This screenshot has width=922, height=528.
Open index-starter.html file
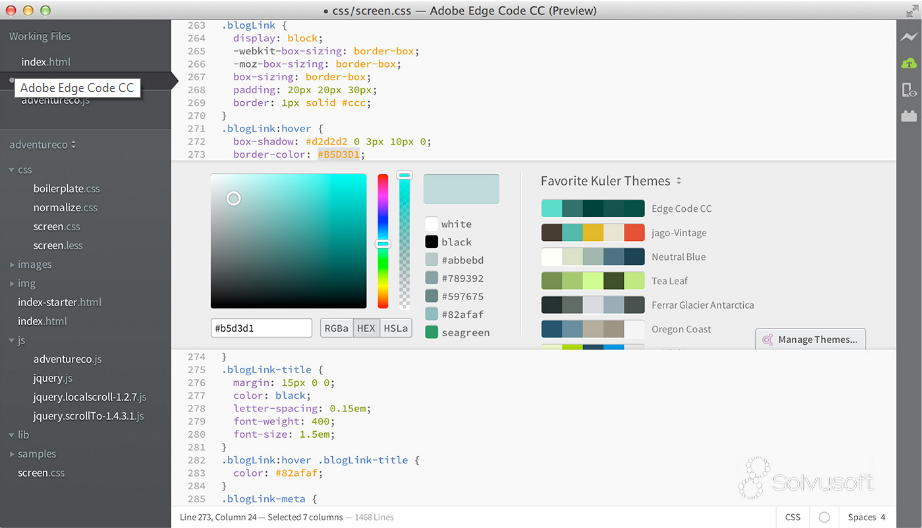[59, 302]
